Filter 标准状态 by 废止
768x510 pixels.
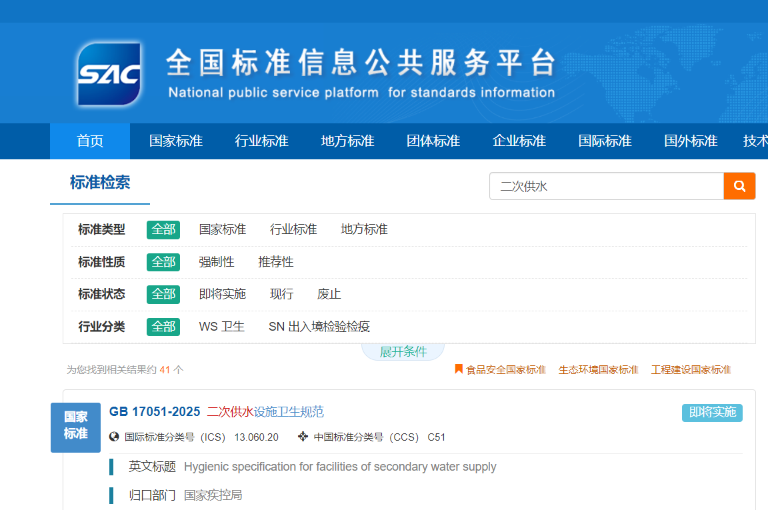[x=329, y=294]
